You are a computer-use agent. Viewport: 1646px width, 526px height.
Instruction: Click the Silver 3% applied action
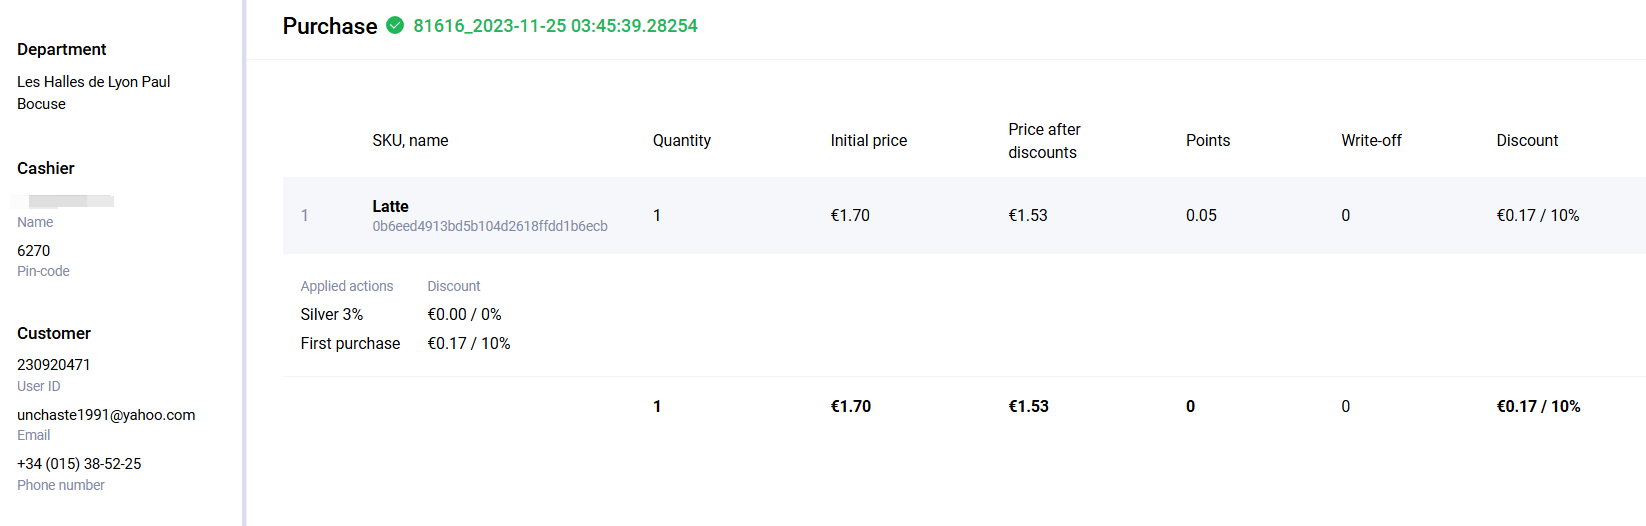coord(331,314)
